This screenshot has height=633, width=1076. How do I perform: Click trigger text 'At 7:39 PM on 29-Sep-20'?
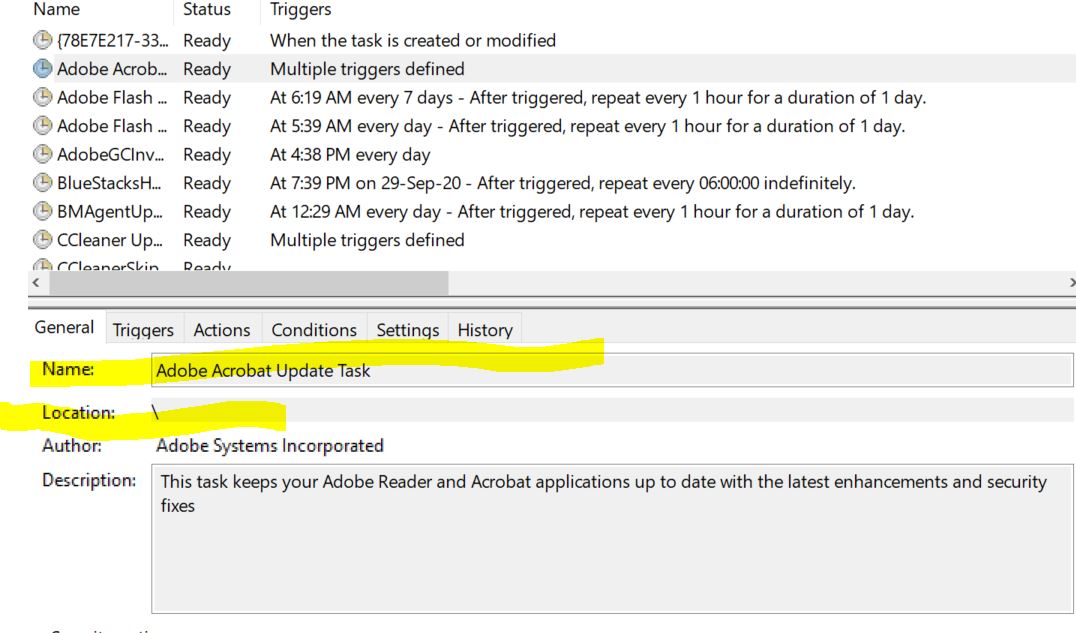tap(366, 183)
